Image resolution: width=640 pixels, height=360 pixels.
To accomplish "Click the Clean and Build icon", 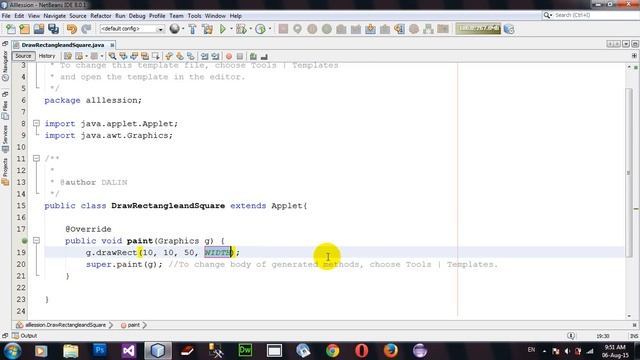I will click(207, 29).
